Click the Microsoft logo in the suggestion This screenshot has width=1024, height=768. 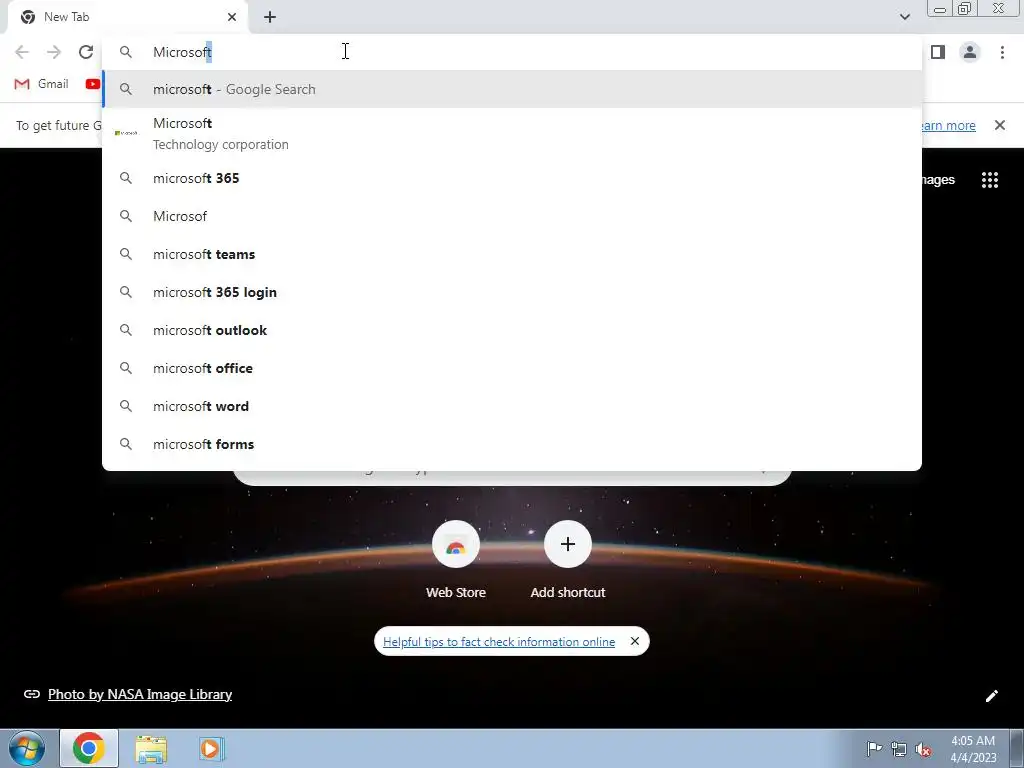pyautogui.click(x=126, y=133)
